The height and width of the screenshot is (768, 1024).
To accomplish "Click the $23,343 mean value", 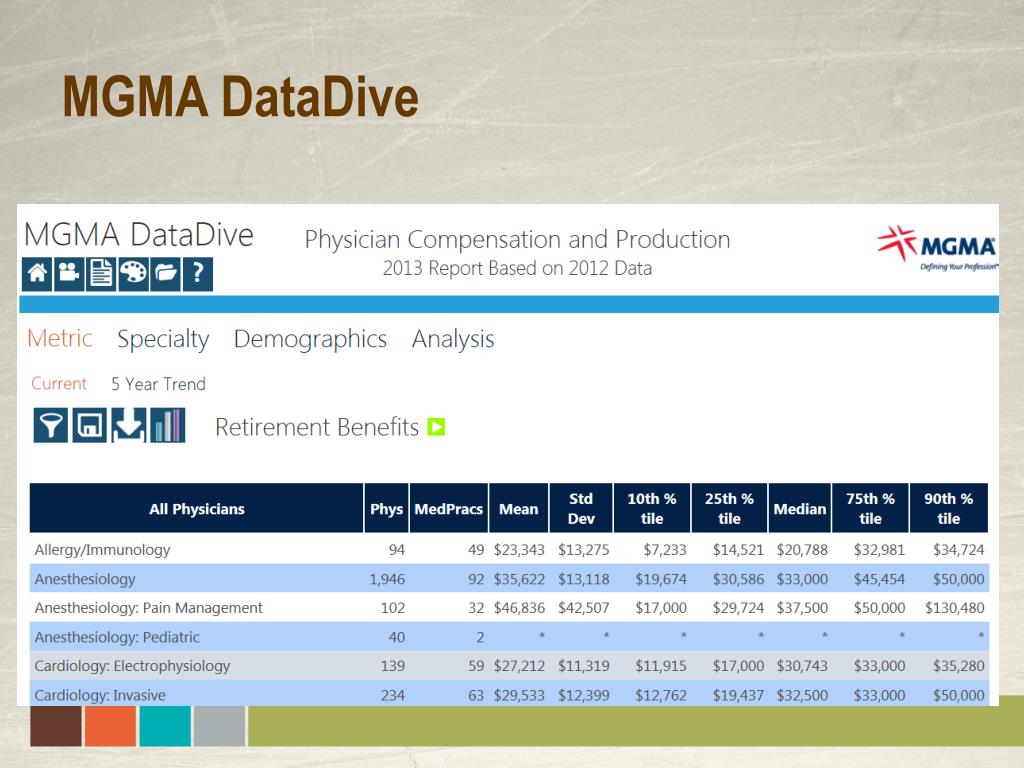I will coord(519,550).
